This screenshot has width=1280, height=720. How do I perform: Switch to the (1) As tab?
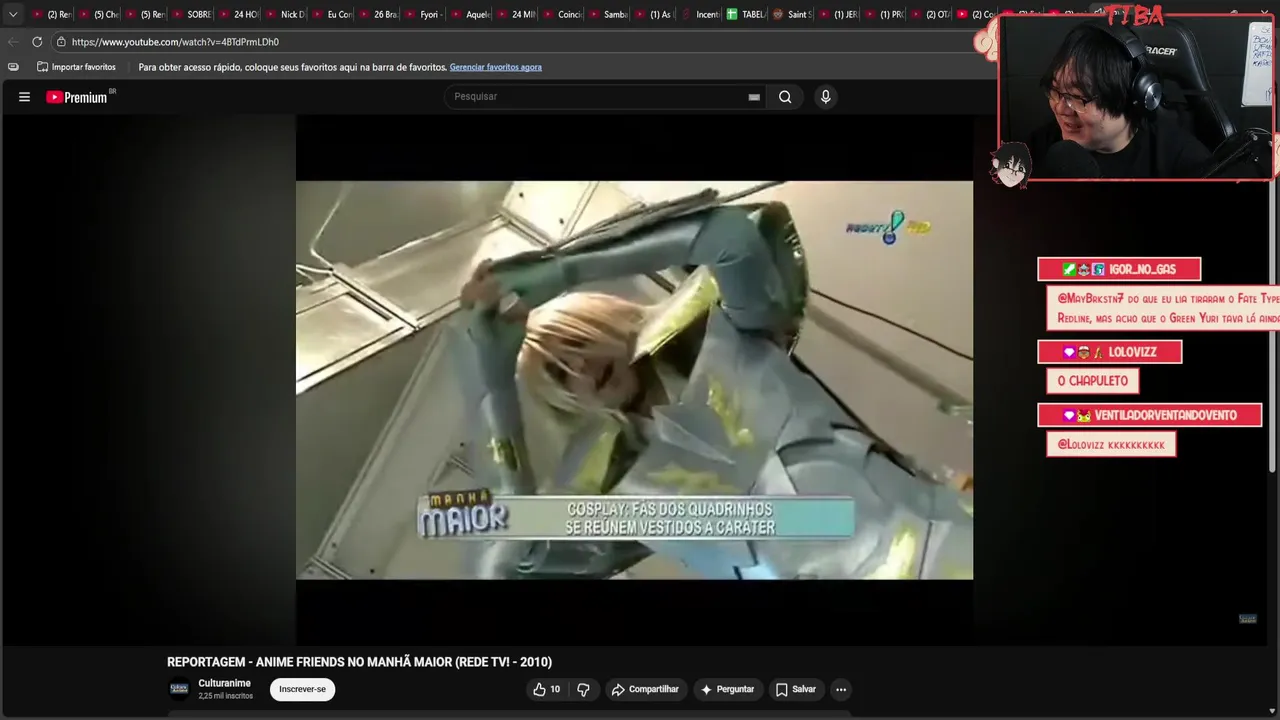pos(654,14)
